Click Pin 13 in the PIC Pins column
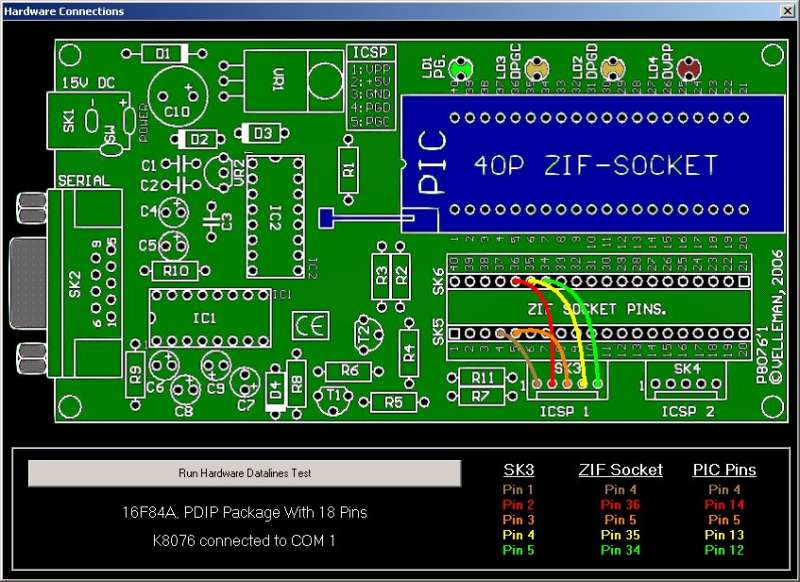Image resolution: width=800 pixels, height=582 pixels. tap(724, 535)
